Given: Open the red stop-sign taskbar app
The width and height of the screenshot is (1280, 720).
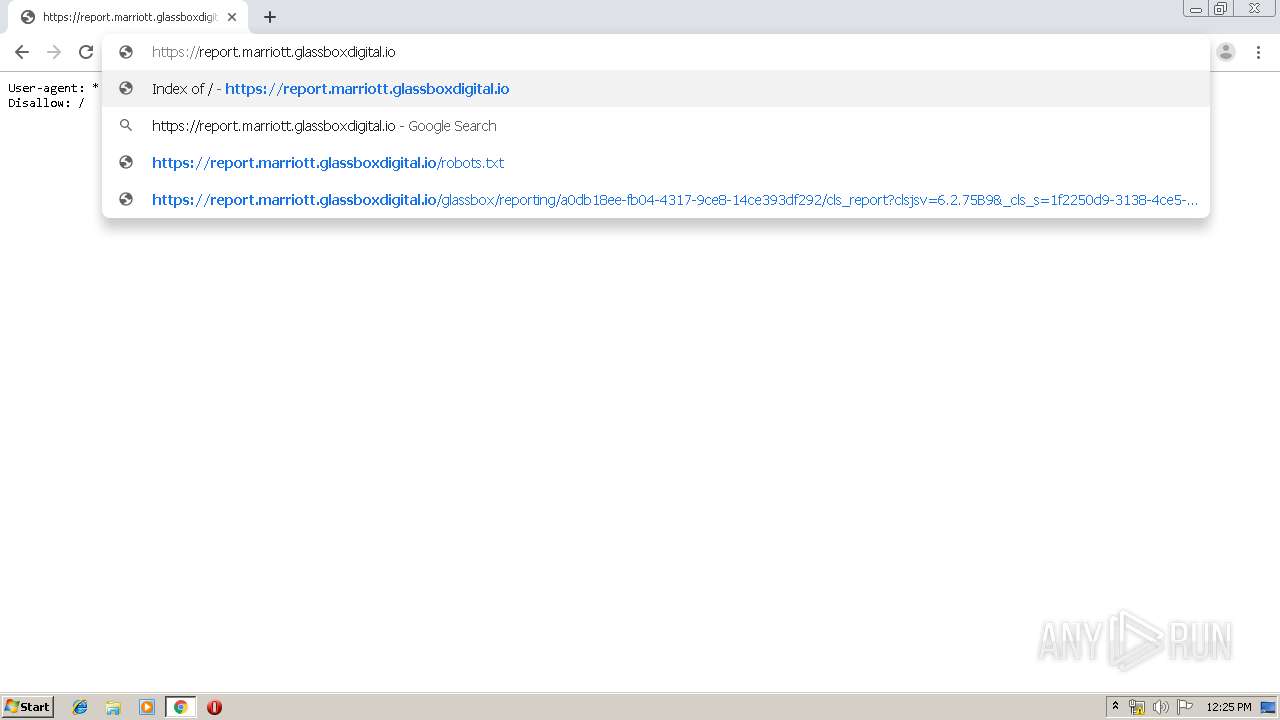Looking at the screenshot, I should [214, 707].
